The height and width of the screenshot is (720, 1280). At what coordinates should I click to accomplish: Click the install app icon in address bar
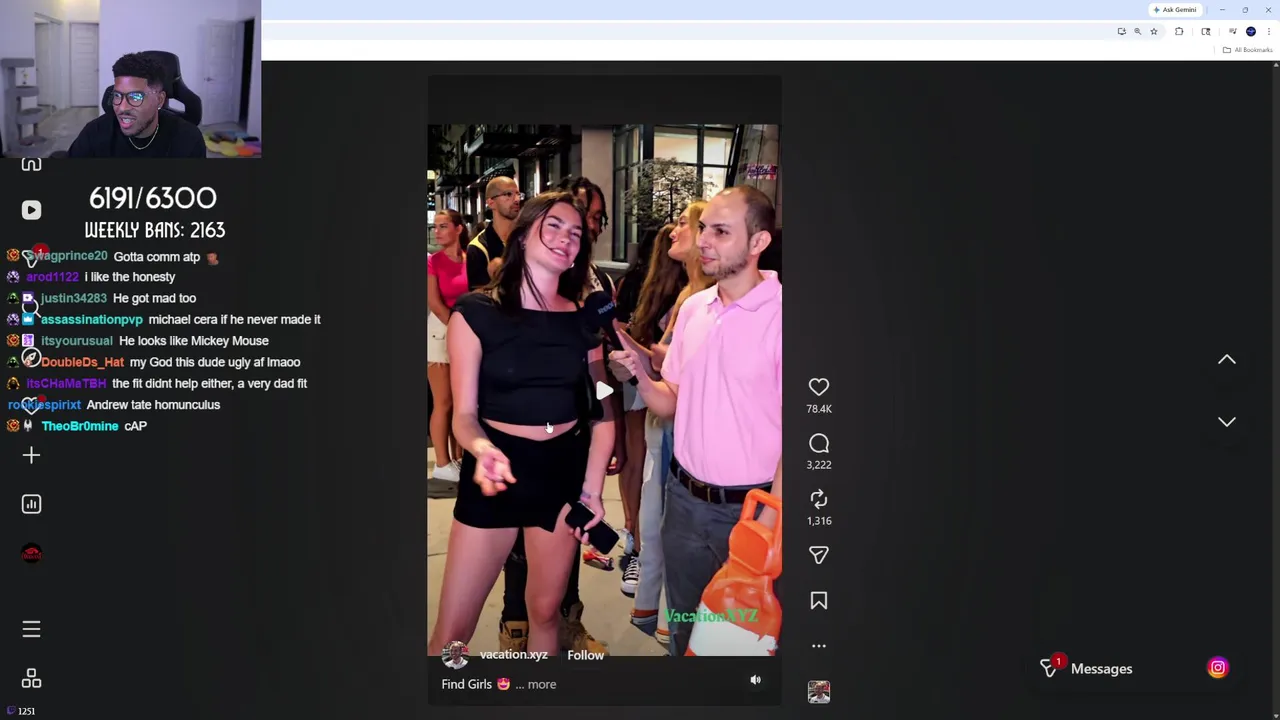[x=1122, y=31]
